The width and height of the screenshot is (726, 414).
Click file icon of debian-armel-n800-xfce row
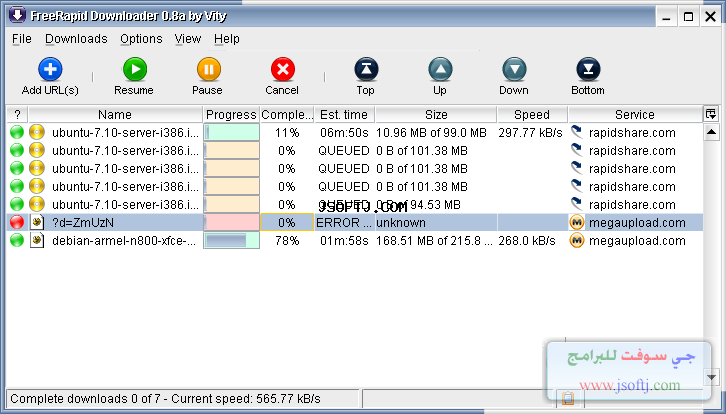click(x=37, y=240)
